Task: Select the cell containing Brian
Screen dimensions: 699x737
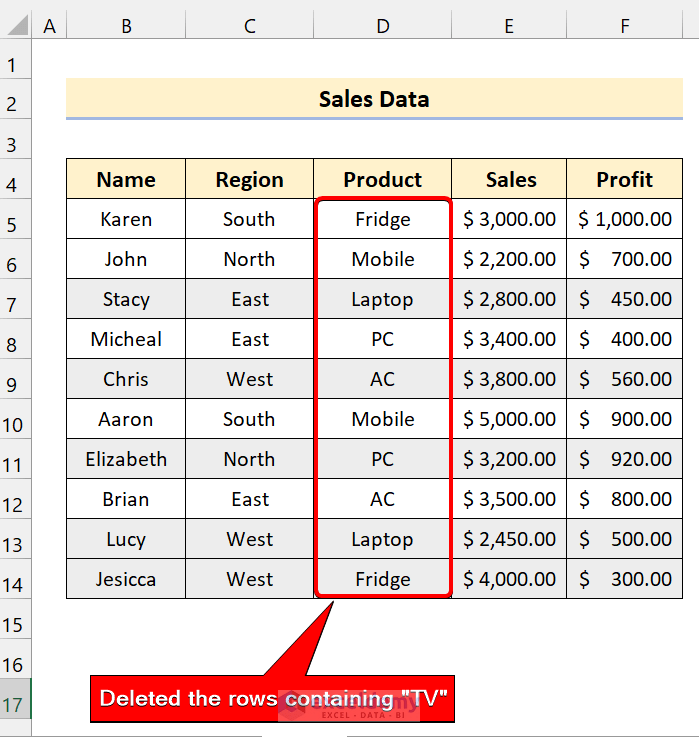Action: pyautogui.click(x=126, y=498)
